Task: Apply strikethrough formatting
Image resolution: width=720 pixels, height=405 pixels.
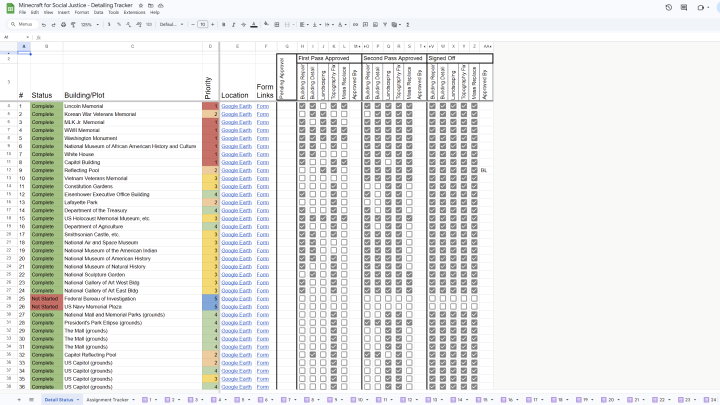Action: 243,24
